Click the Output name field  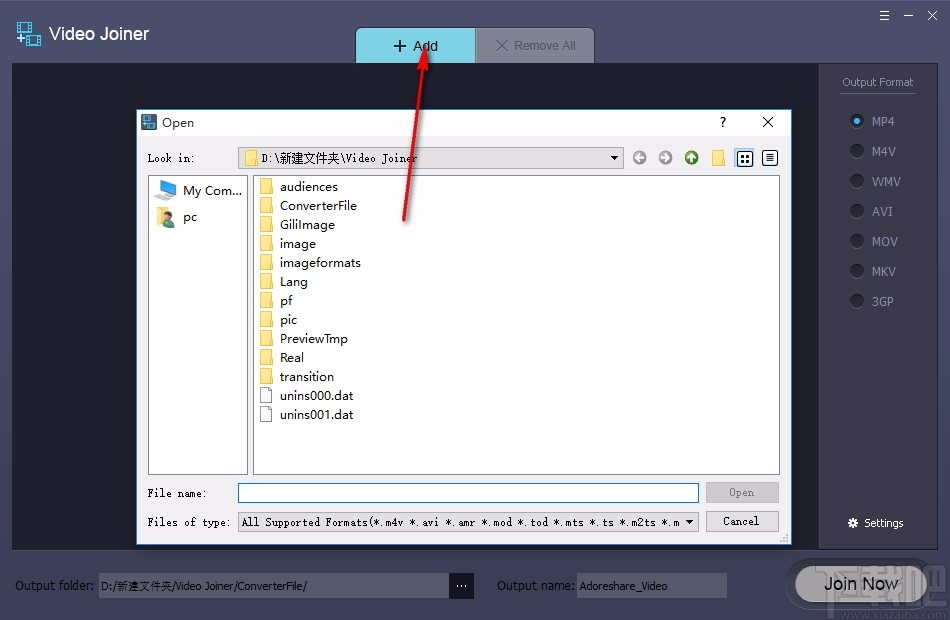[651, 586]
